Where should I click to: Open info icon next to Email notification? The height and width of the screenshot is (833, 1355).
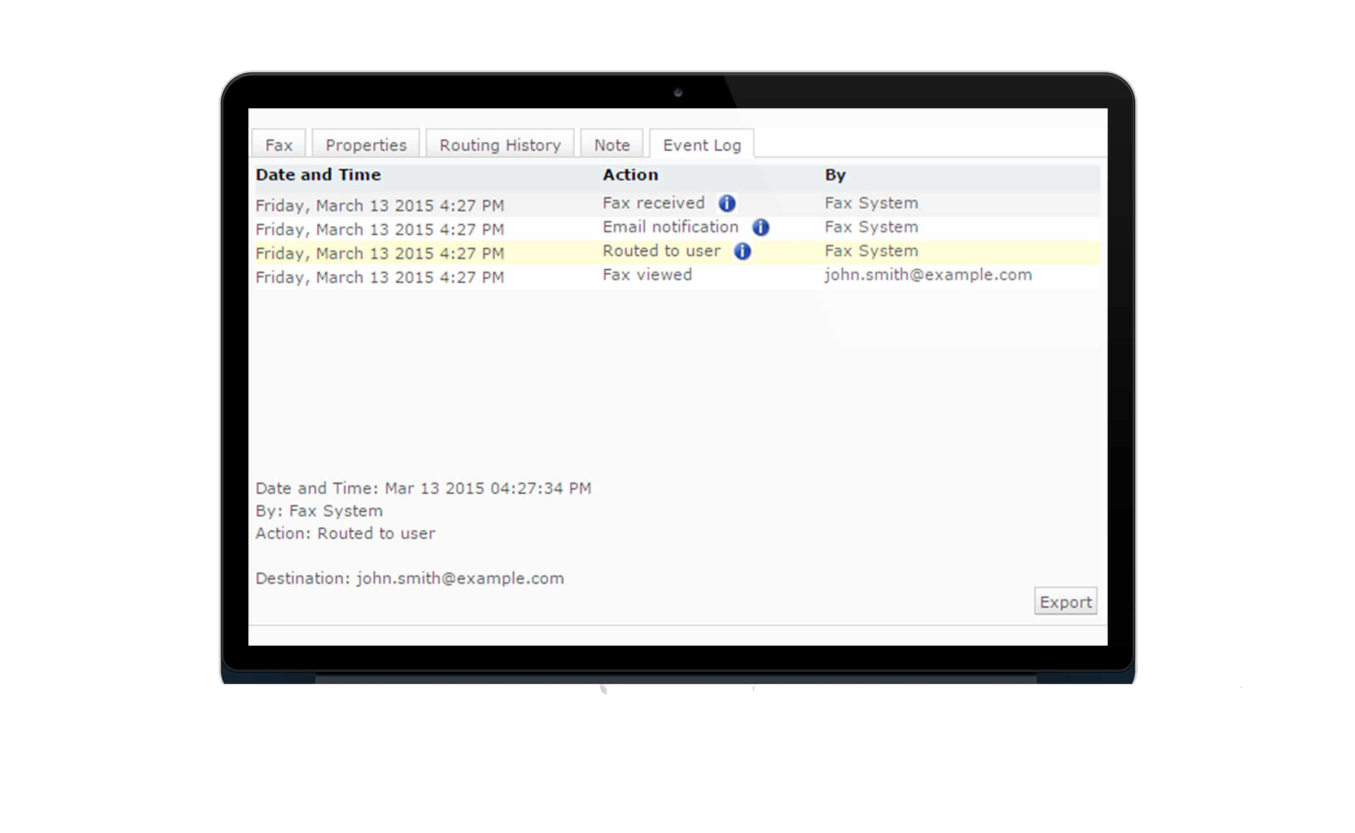(761, 228)
